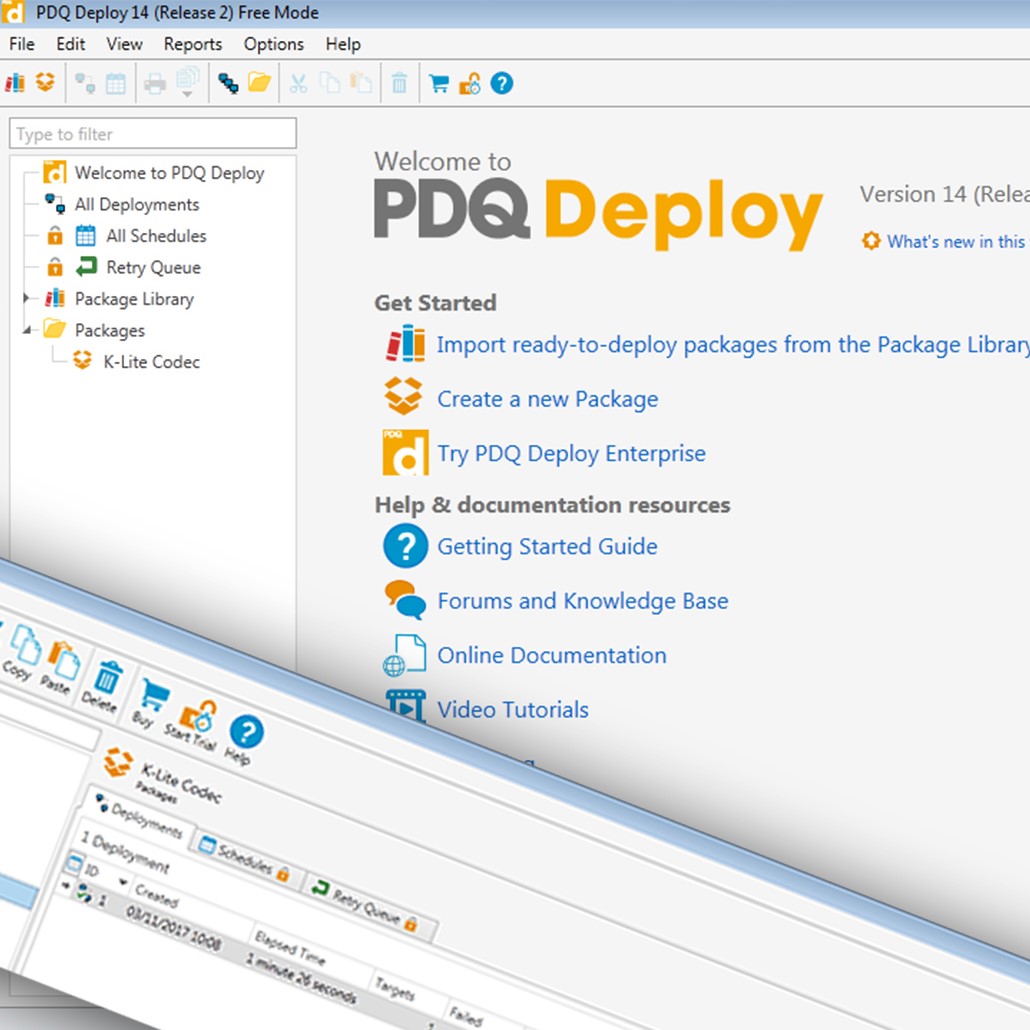Click Copy in the tilted window toolbar

(x=21, y=652)
